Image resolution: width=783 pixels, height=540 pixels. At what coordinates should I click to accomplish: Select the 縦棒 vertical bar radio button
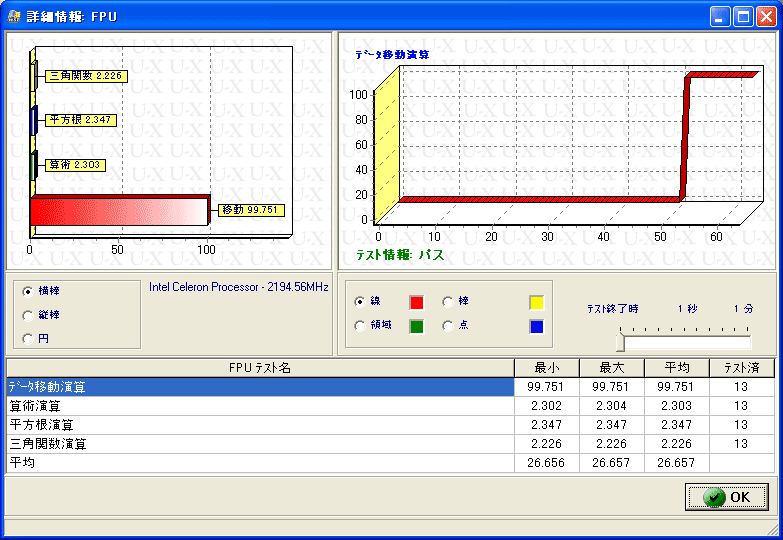[27, 315]
